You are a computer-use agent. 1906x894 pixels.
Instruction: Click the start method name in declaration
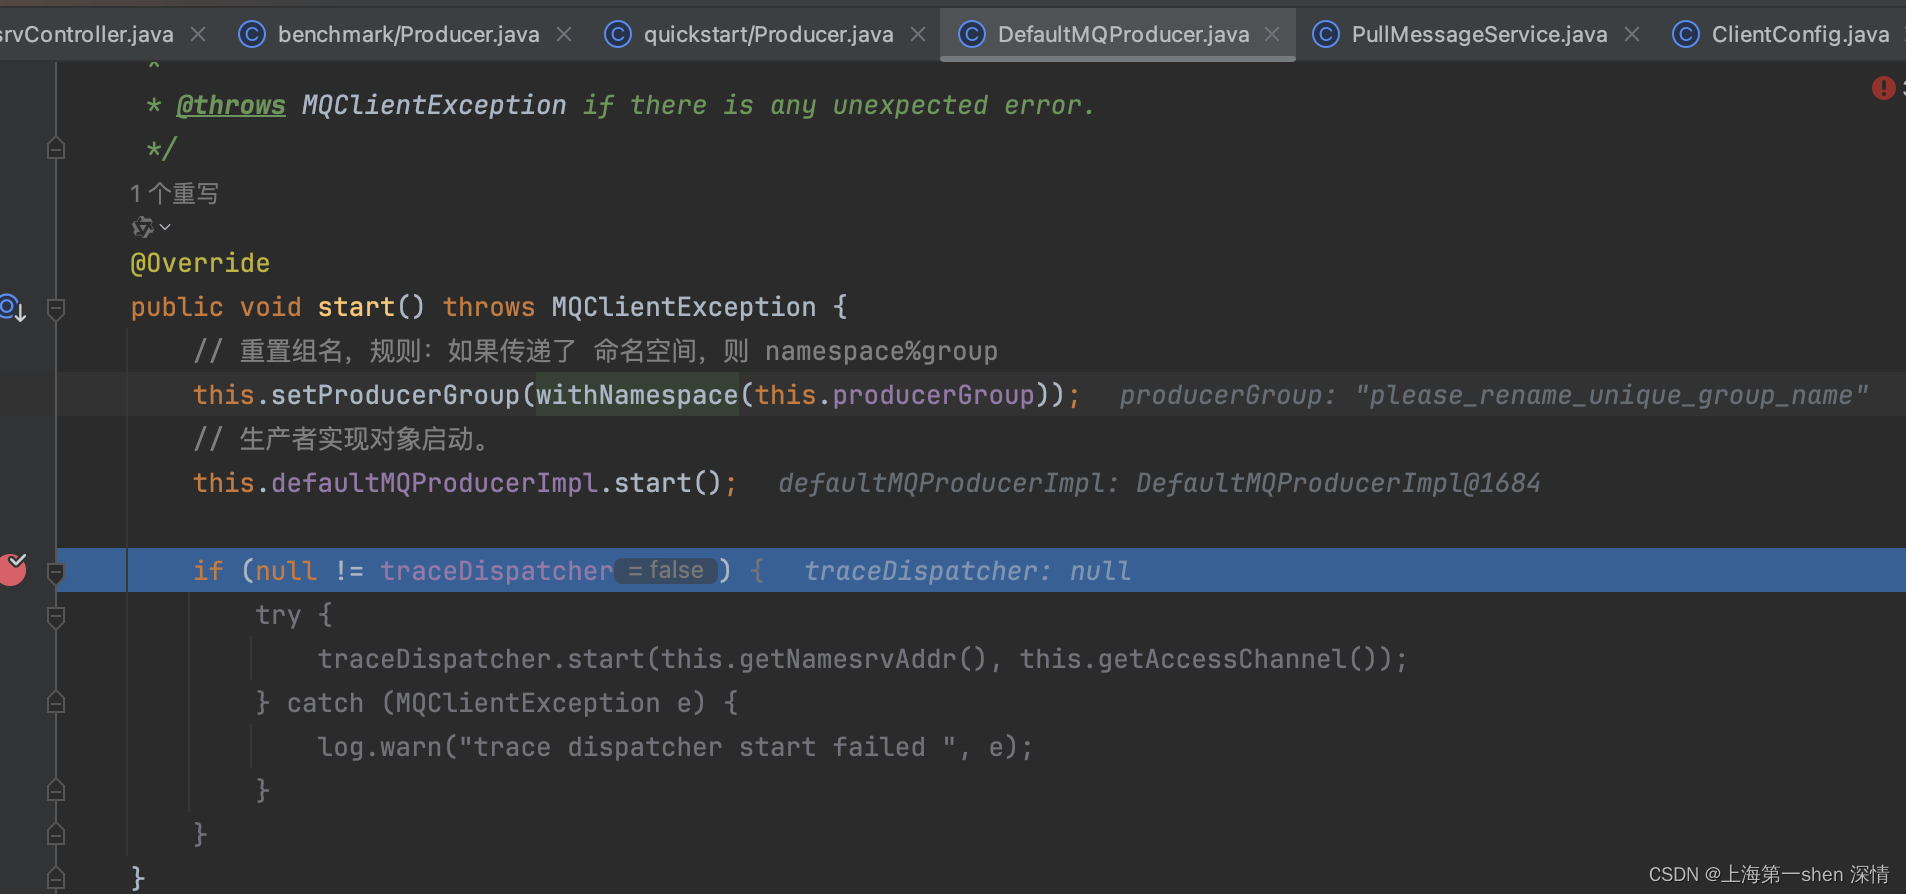(356, 307)
